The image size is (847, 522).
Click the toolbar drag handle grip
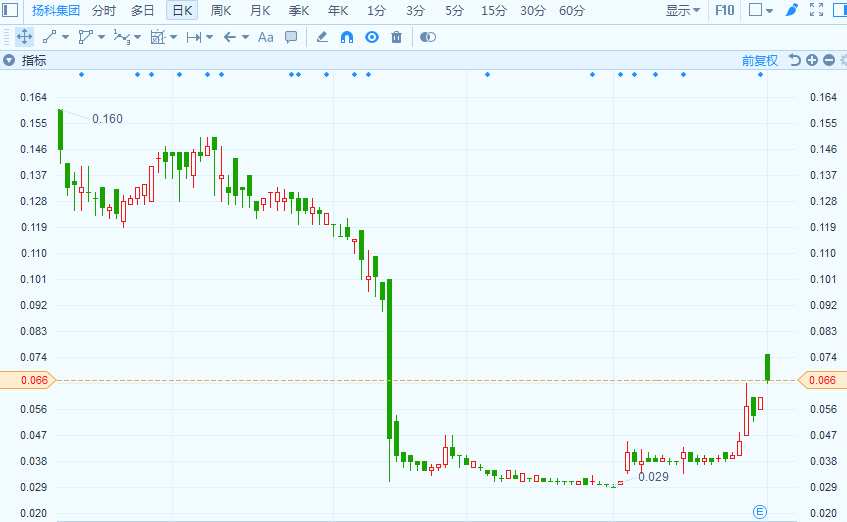point(6,37)
